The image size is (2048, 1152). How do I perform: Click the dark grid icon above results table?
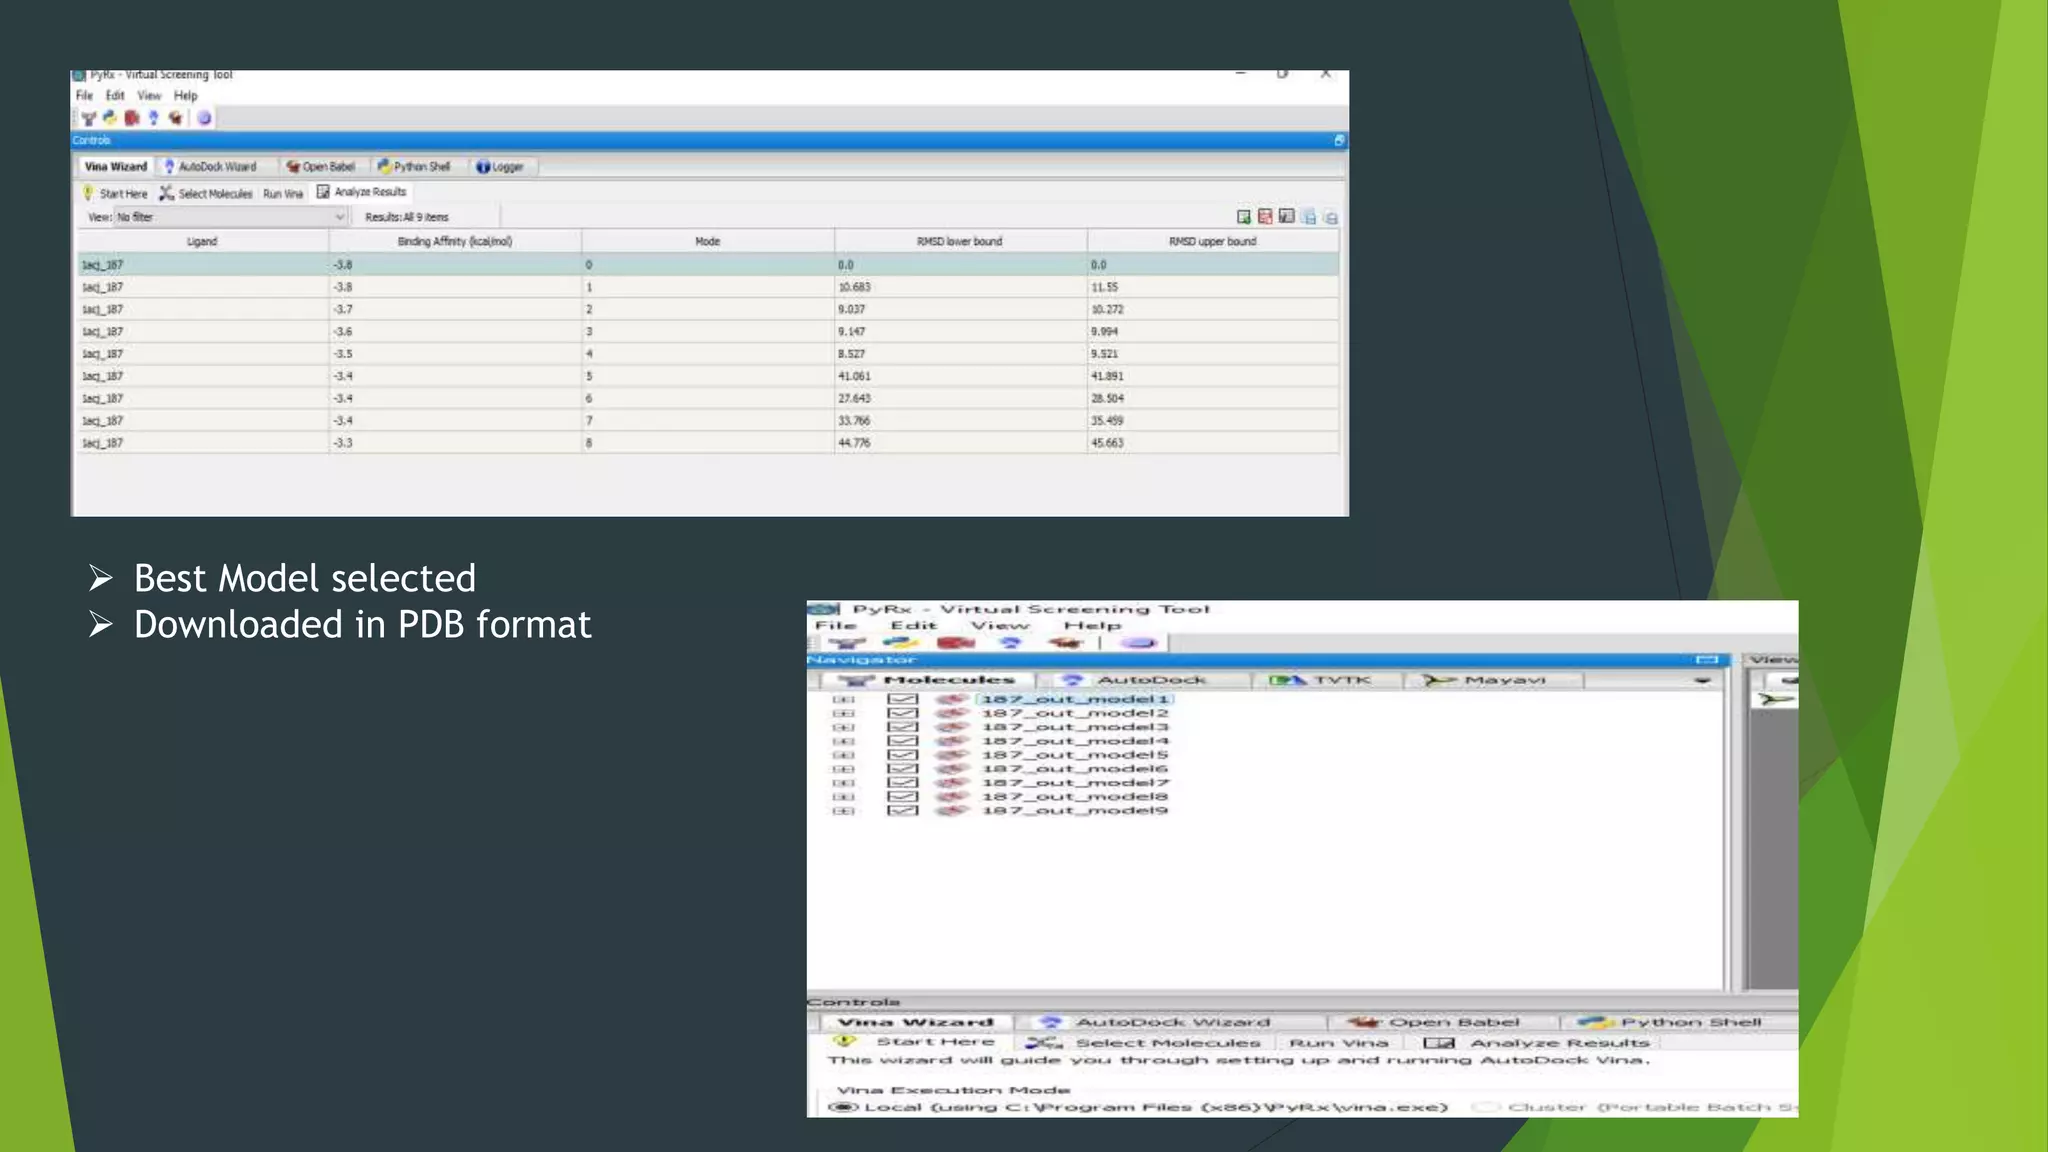[x=1286, y=216]
